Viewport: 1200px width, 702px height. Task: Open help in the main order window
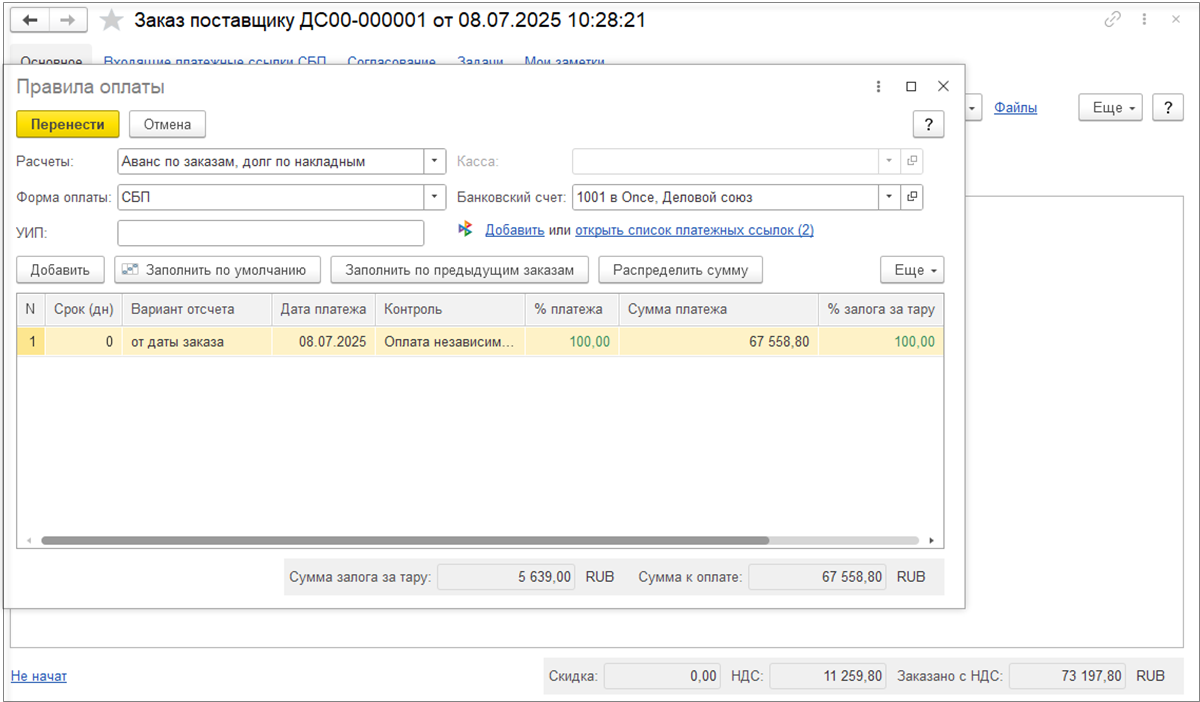(x=1168, y=107)
